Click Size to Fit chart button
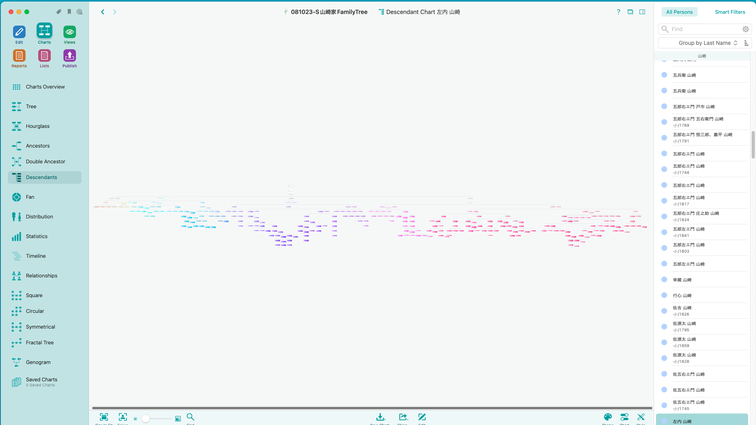This screenshot has height=425, width=756. click(x=104, y=418)
